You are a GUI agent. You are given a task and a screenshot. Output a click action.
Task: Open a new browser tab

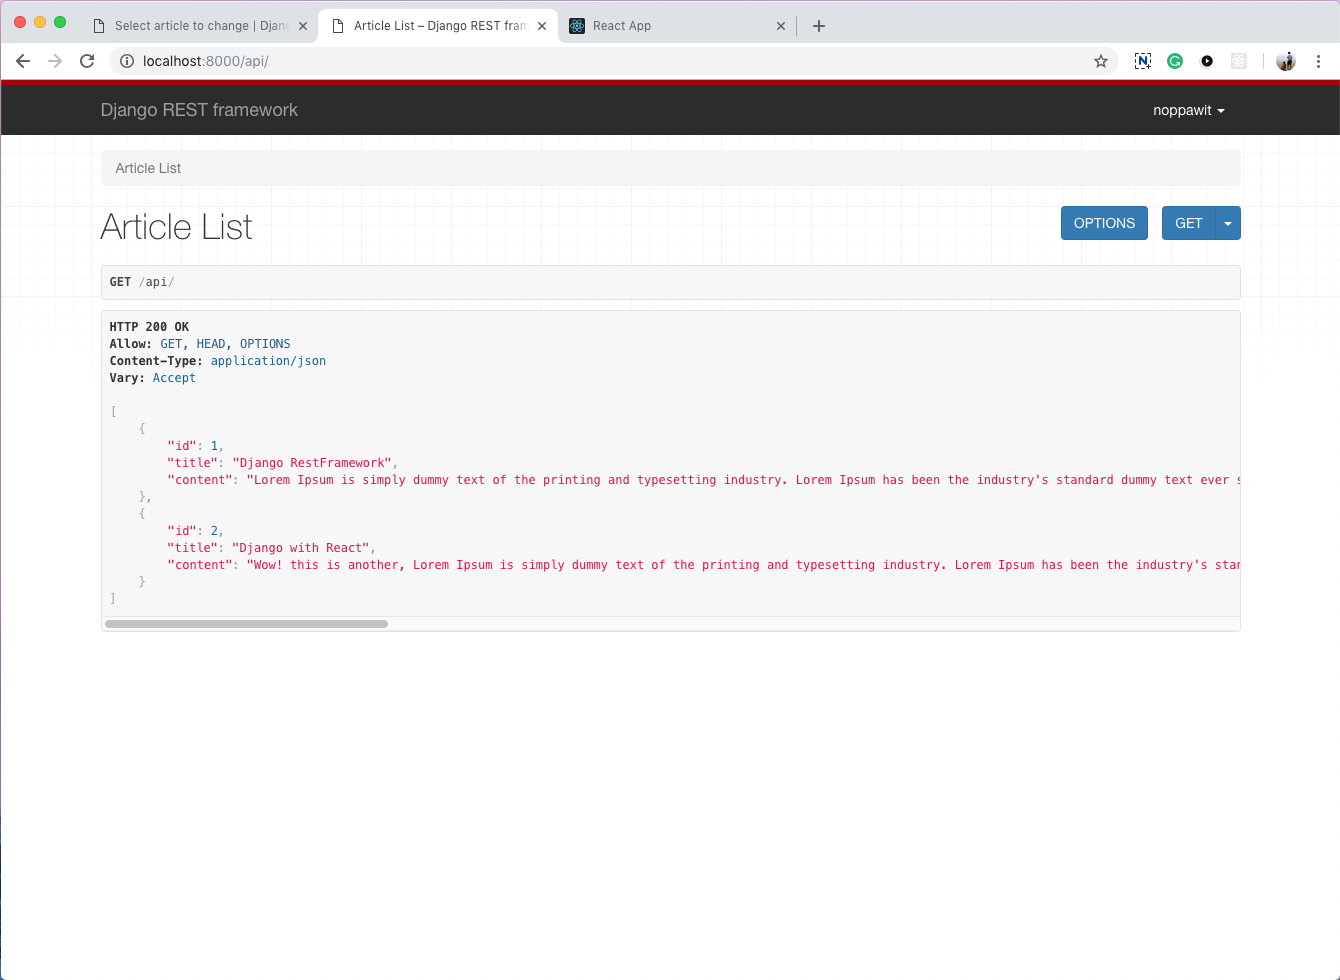819,26
